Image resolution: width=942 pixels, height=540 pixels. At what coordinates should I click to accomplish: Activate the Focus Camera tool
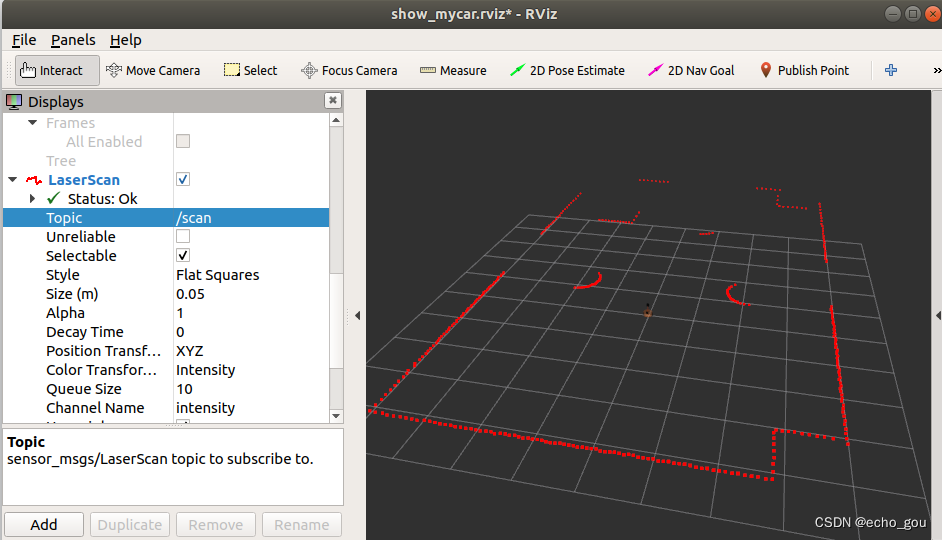[x=349, y=70]
